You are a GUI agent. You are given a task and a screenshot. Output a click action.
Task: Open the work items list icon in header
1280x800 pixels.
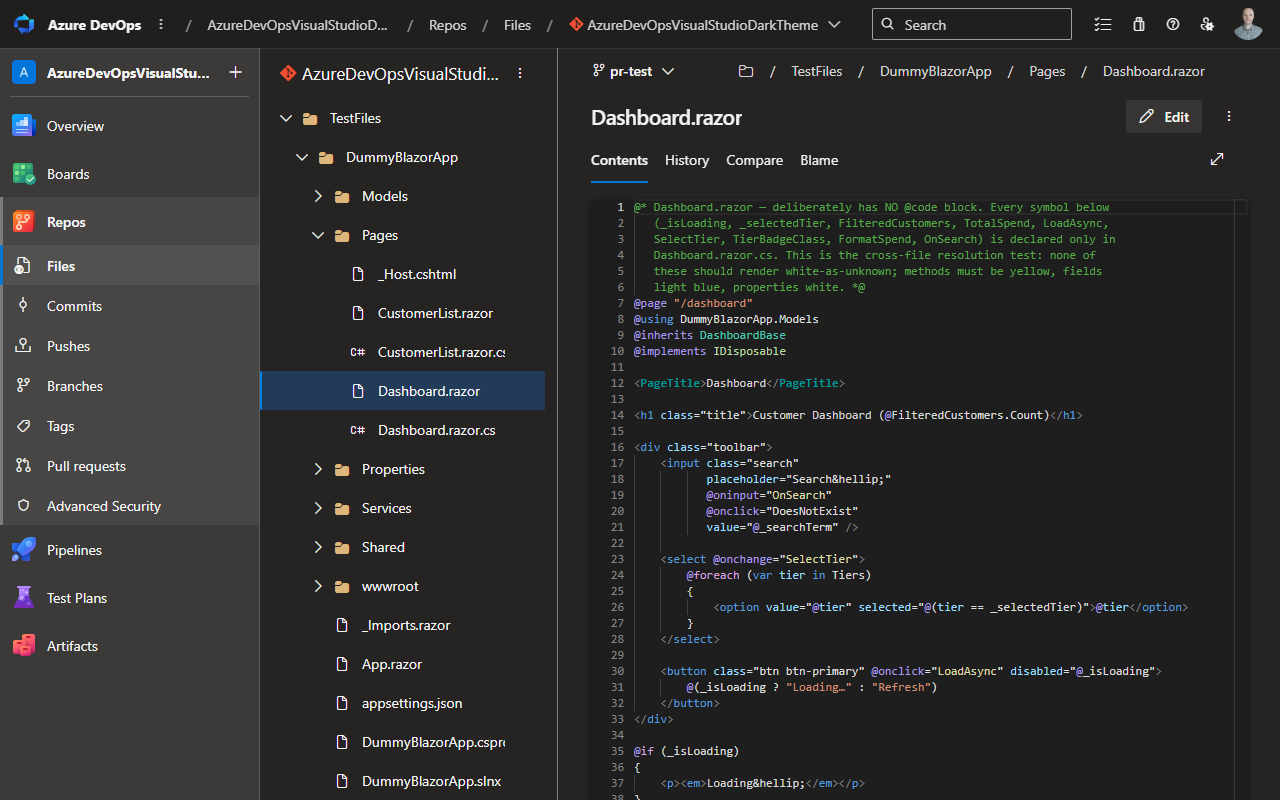click(1102, 24)
